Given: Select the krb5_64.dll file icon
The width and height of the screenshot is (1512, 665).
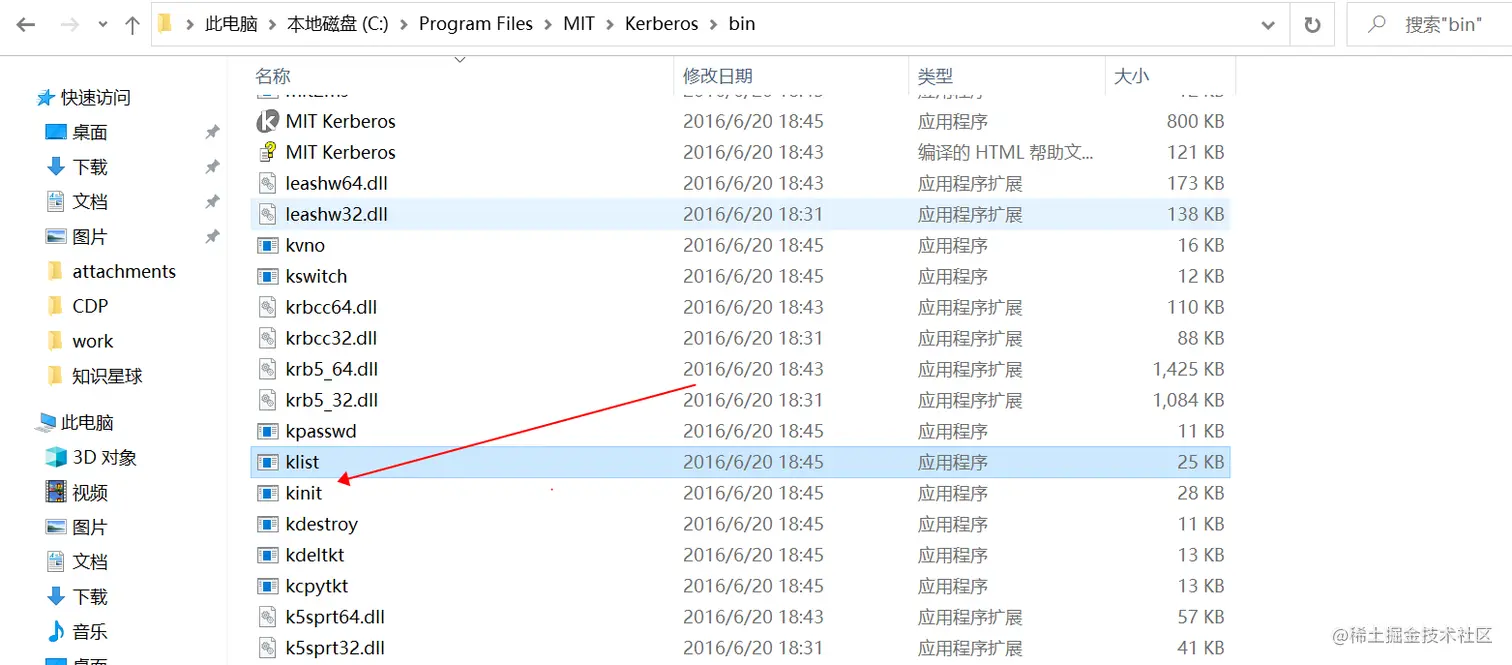Looking at the screenshot, I should pos(267,369).
